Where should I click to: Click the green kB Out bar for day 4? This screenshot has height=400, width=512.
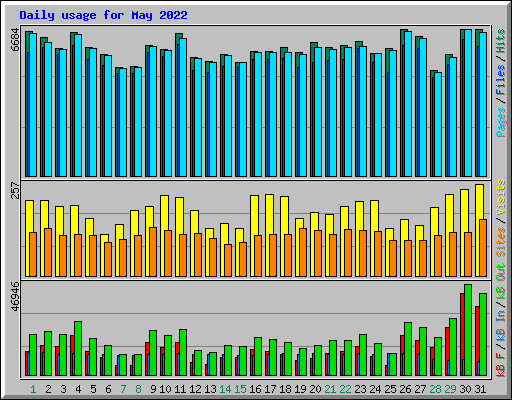(x=78, y=349)
